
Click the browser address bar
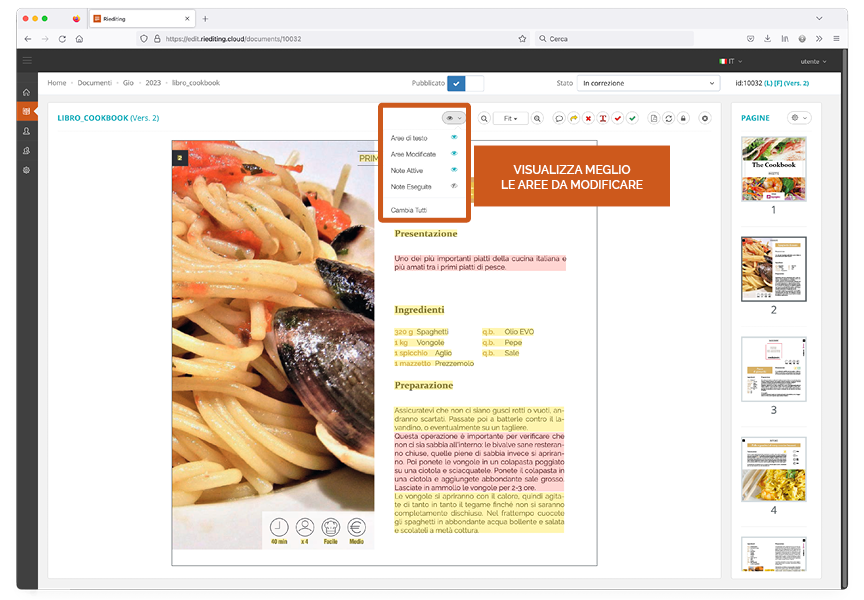pos(330,38)
